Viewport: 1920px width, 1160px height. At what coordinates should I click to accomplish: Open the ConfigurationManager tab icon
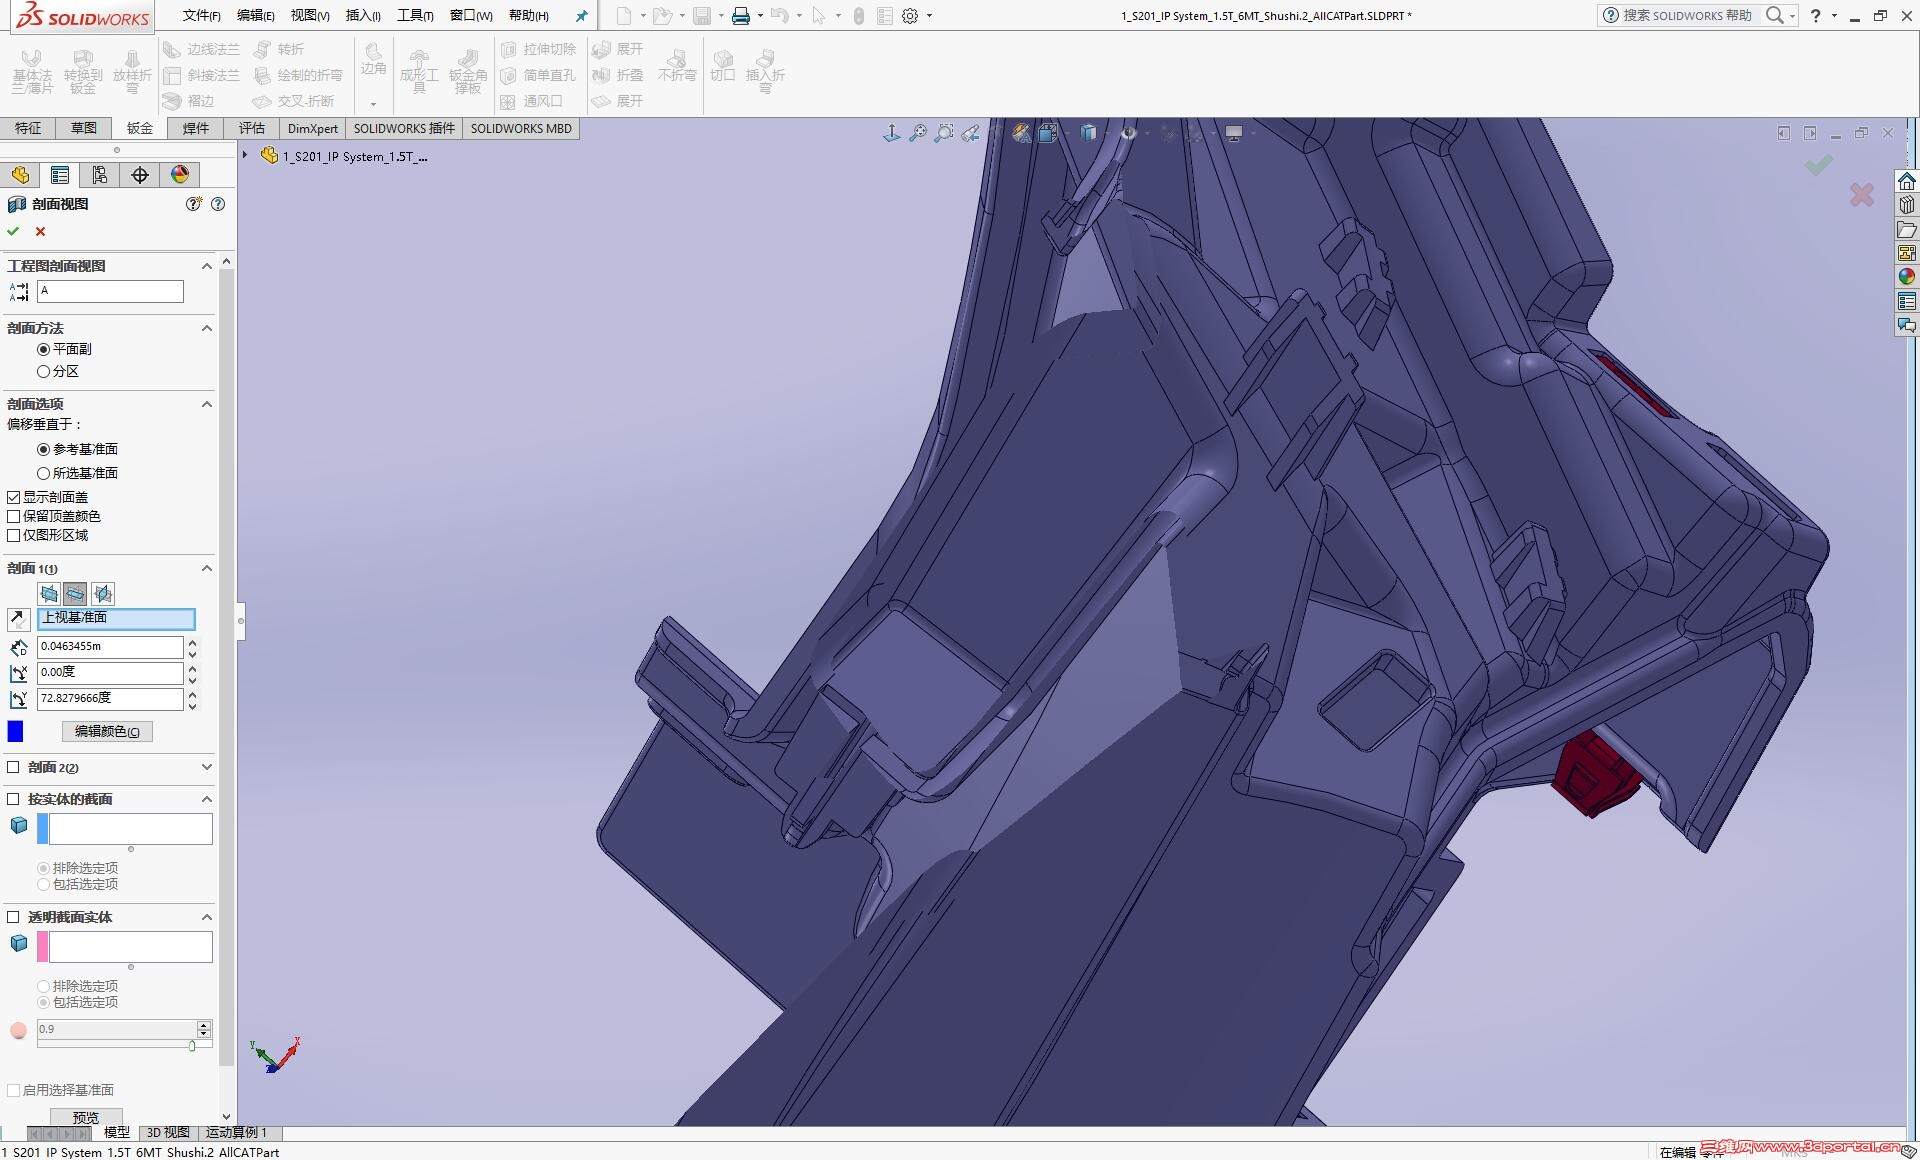(x=100, y=175)
